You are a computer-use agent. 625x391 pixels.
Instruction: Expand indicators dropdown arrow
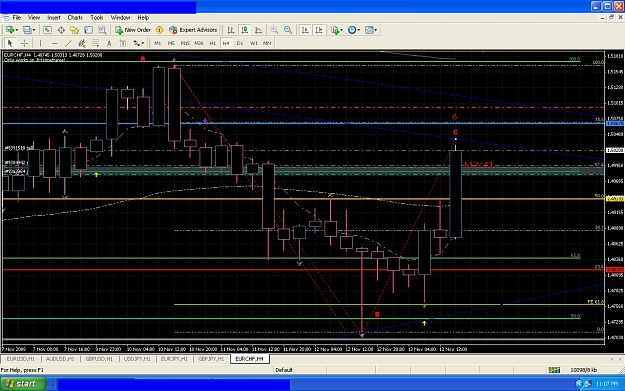click(x=341, y=30)
